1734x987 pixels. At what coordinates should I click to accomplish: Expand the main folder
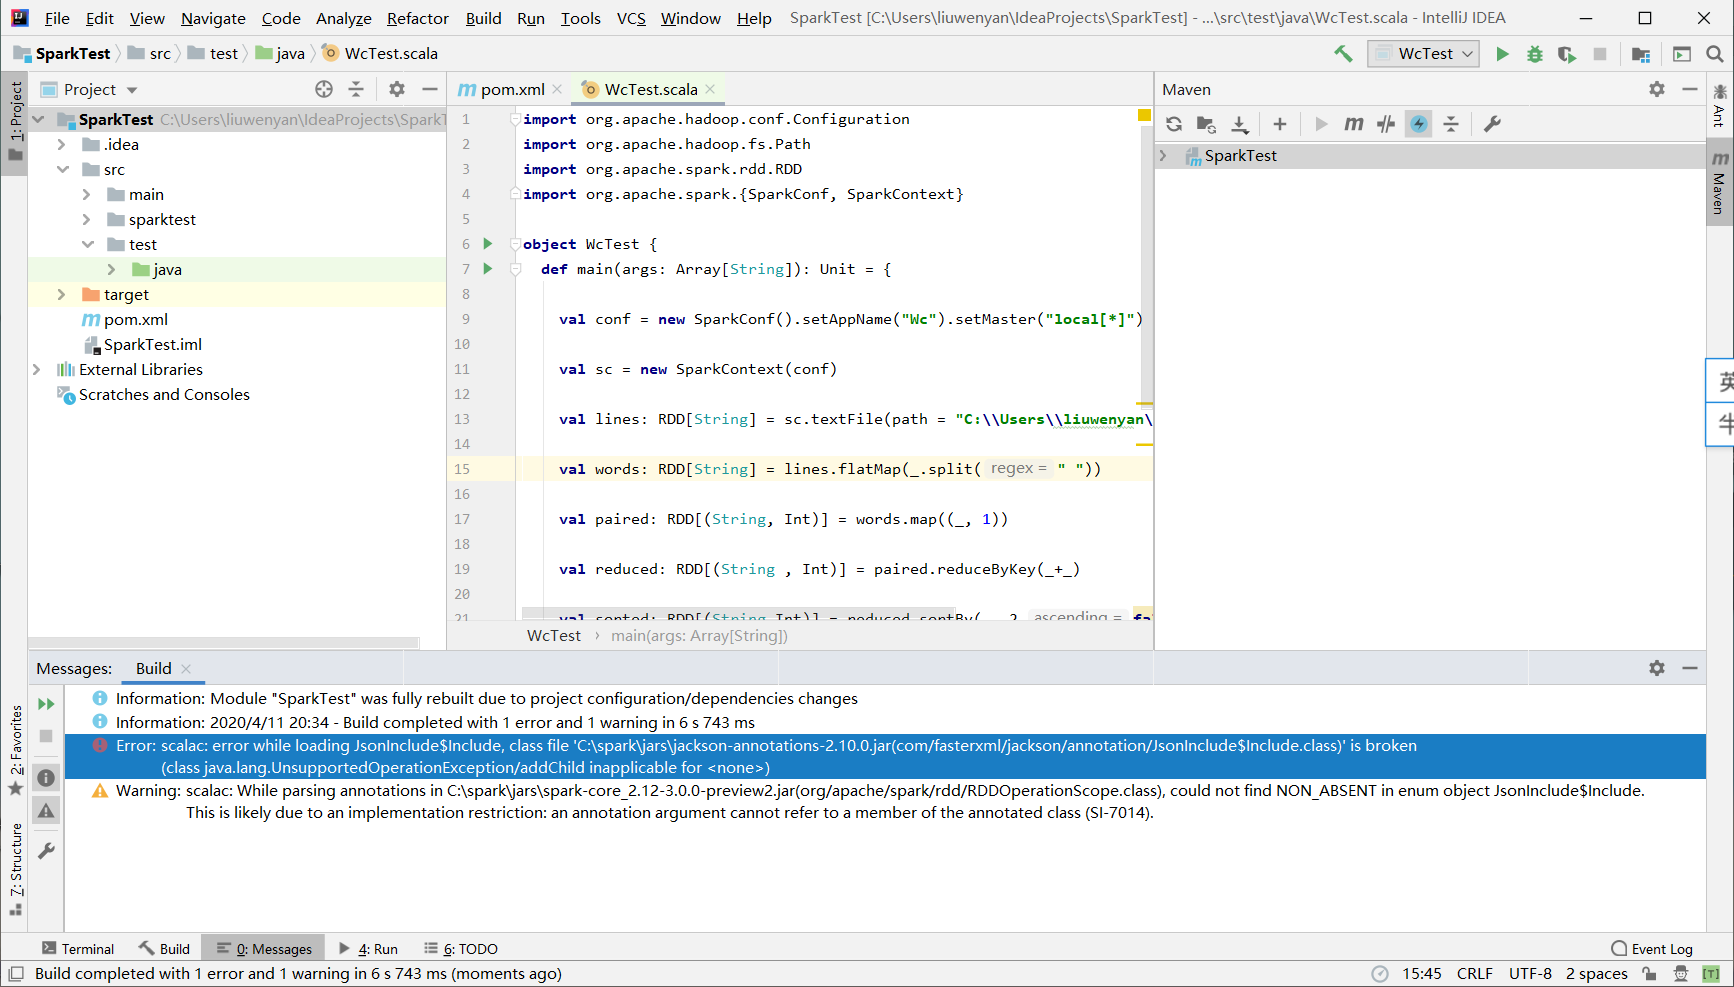click(x=87, y=194)
